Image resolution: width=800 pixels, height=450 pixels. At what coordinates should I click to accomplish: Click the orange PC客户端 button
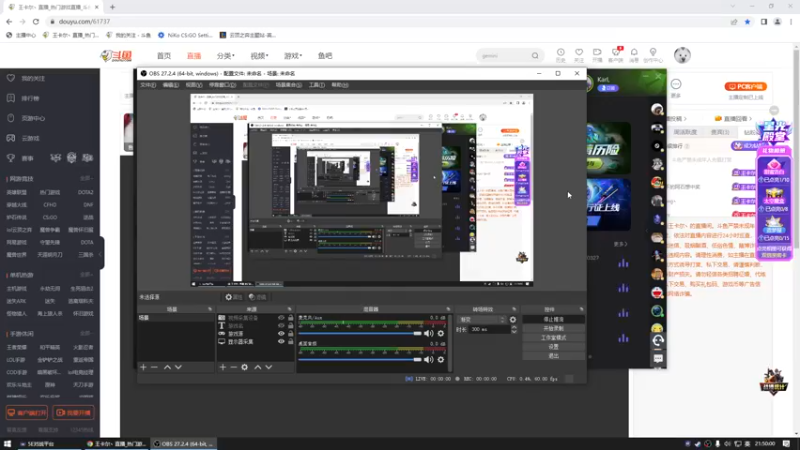click(745, 87)
